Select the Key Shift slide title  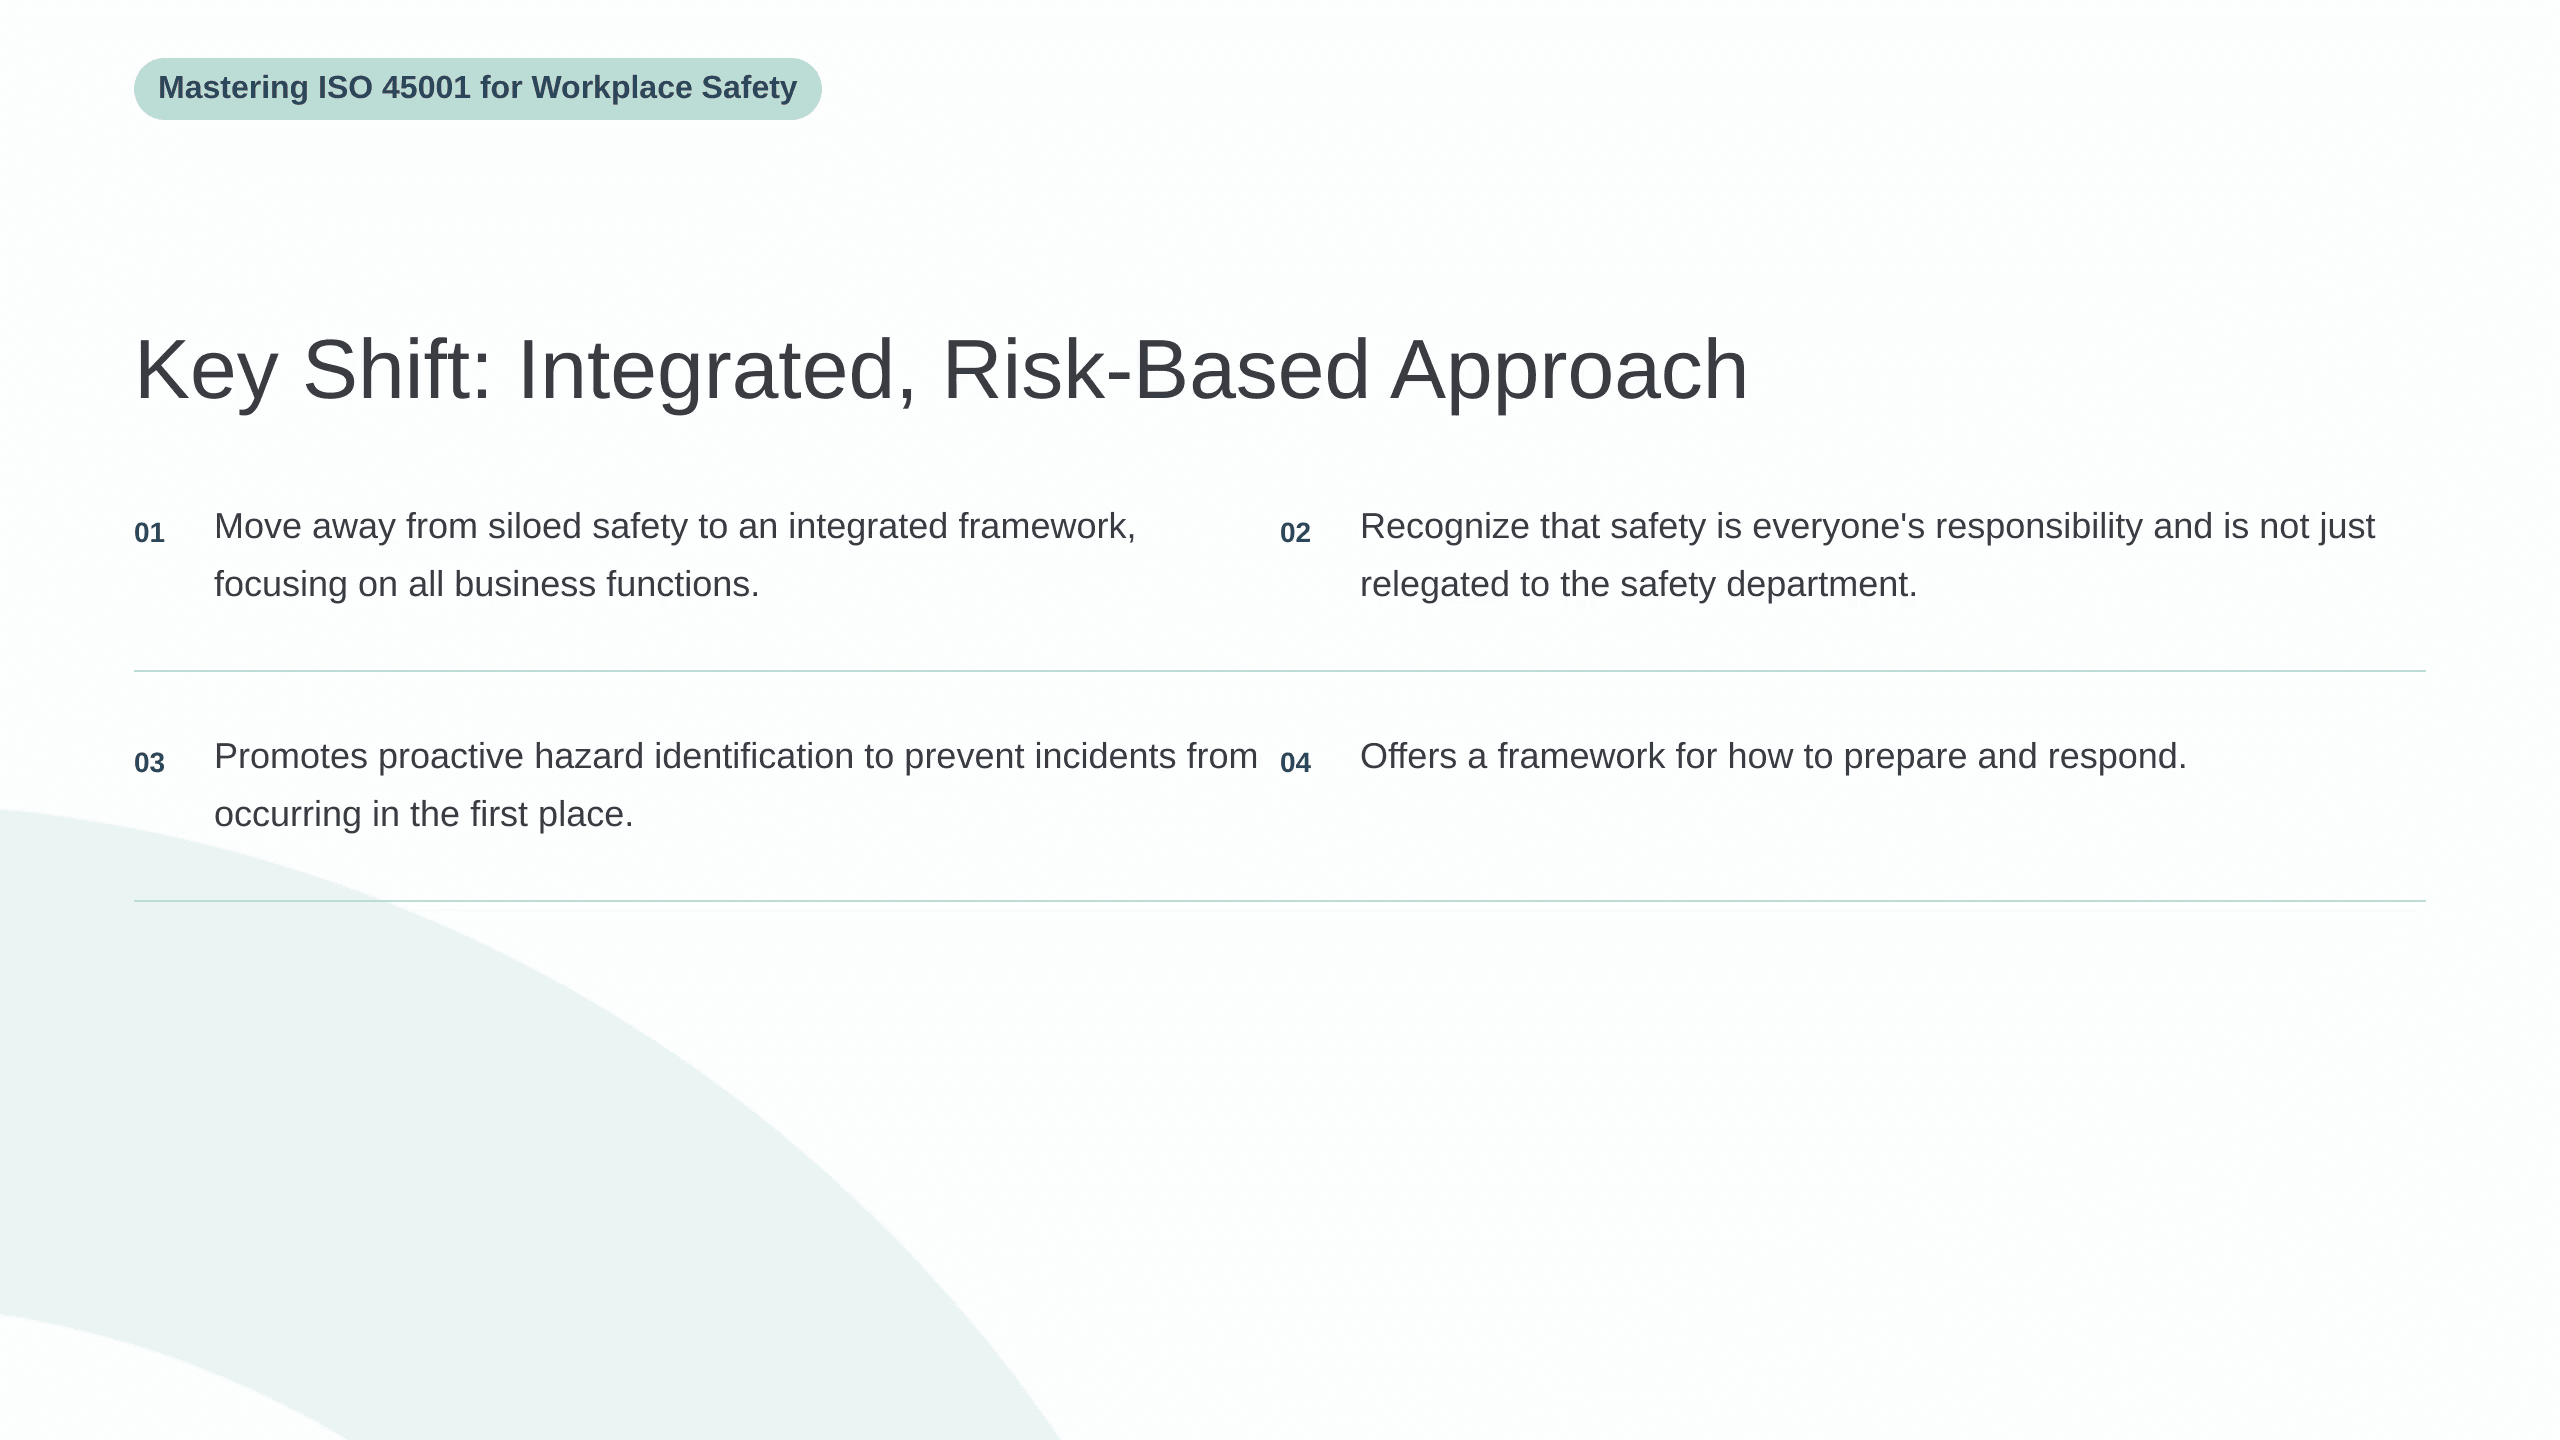[941, 371]
